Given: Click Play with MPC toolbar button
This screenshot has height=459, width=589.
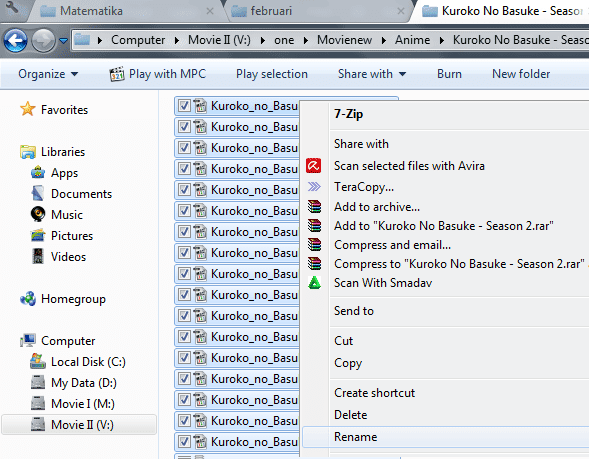Looking at the screenshot, I should [x=158, y=74].
